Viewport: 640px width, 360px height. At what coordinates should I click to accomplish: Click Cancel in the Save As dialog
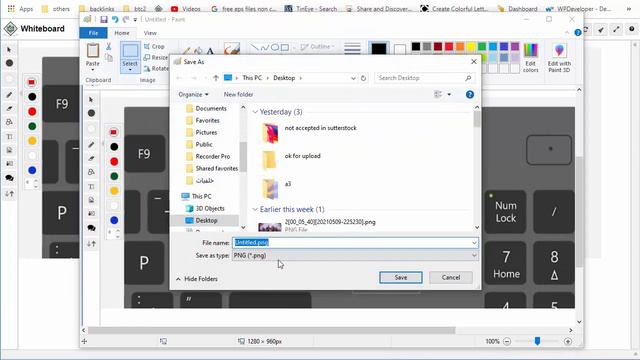tap(451, 278)
